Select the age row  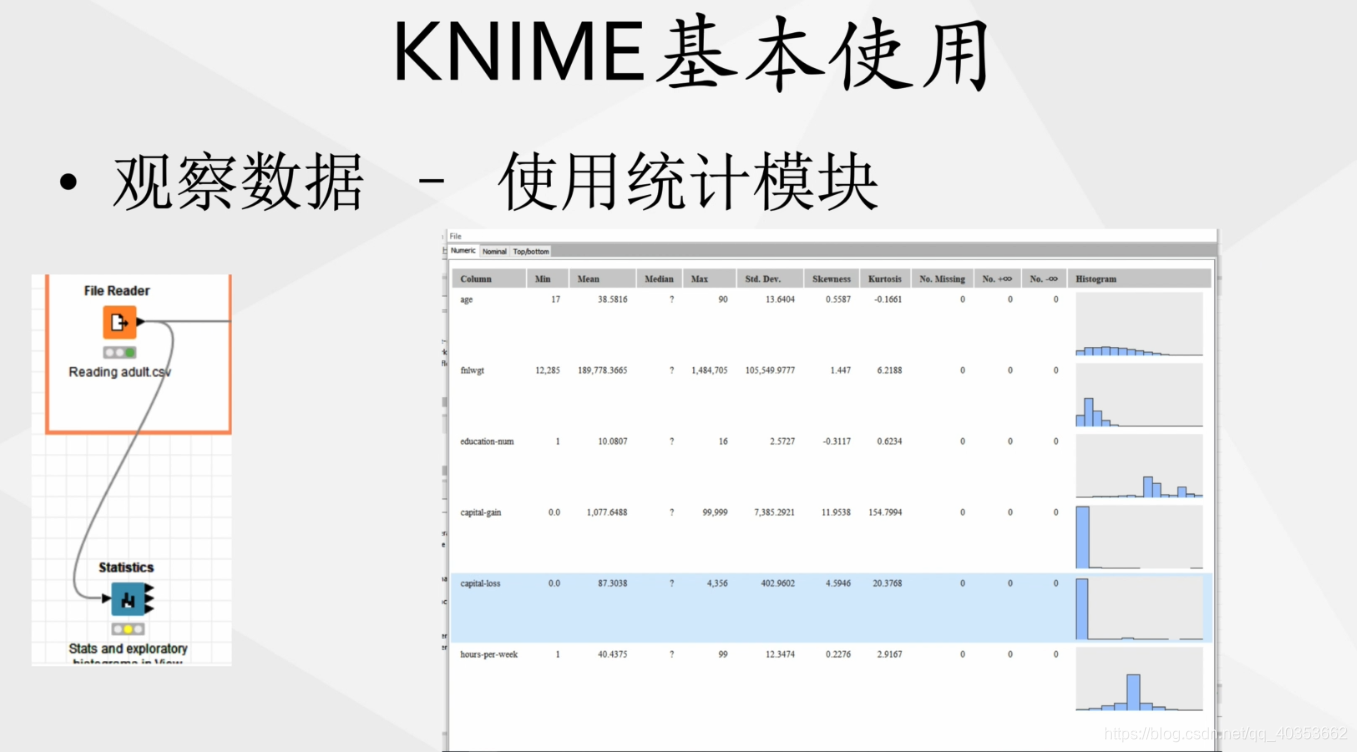[831, 324]
